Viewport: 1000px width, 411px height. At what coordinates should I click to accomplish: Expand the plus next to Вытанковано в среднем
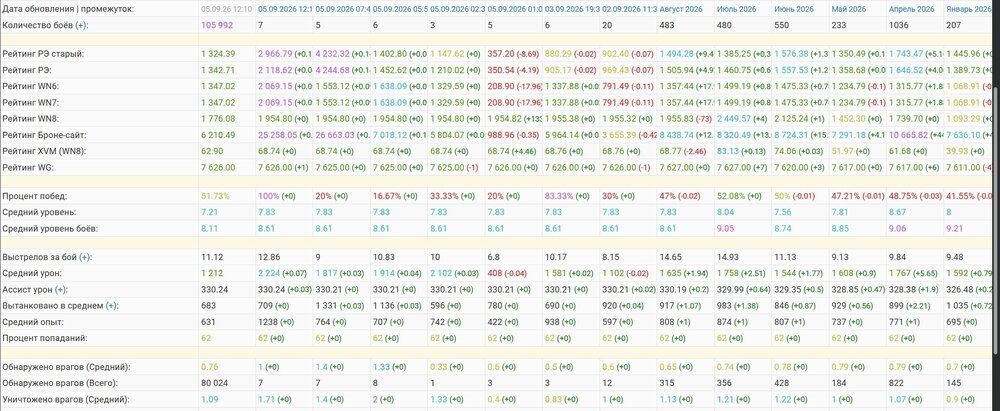point(112,306)
